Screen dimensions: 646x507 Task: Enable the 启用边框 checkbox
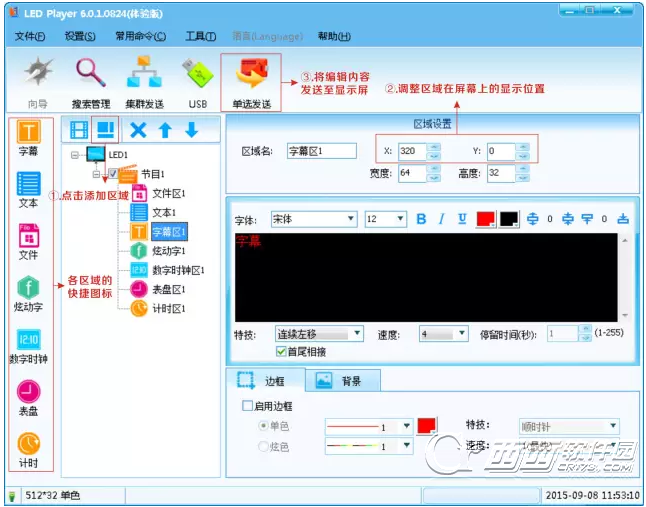click(x=247, y=406)
